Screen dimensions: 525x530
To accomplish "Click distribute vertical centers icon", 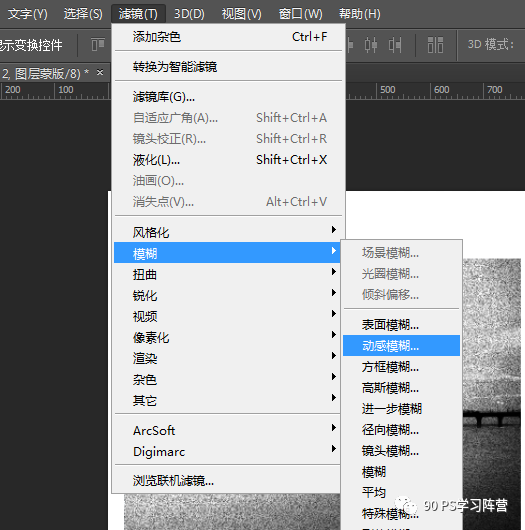I will (x=371, y=45).
